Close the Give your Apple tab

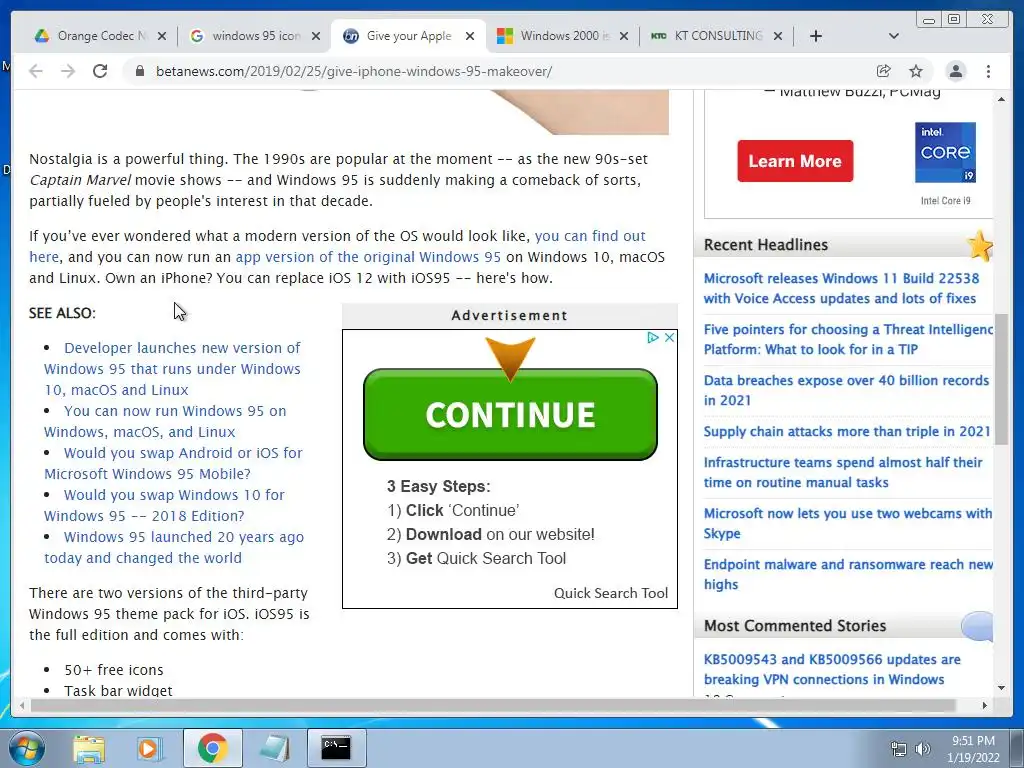pyautogui.click(x=470, y=36)
